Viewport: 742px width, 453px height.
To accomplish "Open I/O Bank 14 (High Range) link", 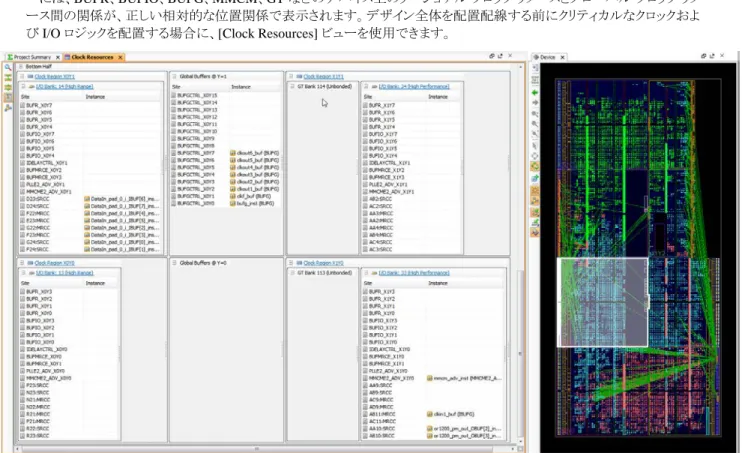I will tap(65, 87).
